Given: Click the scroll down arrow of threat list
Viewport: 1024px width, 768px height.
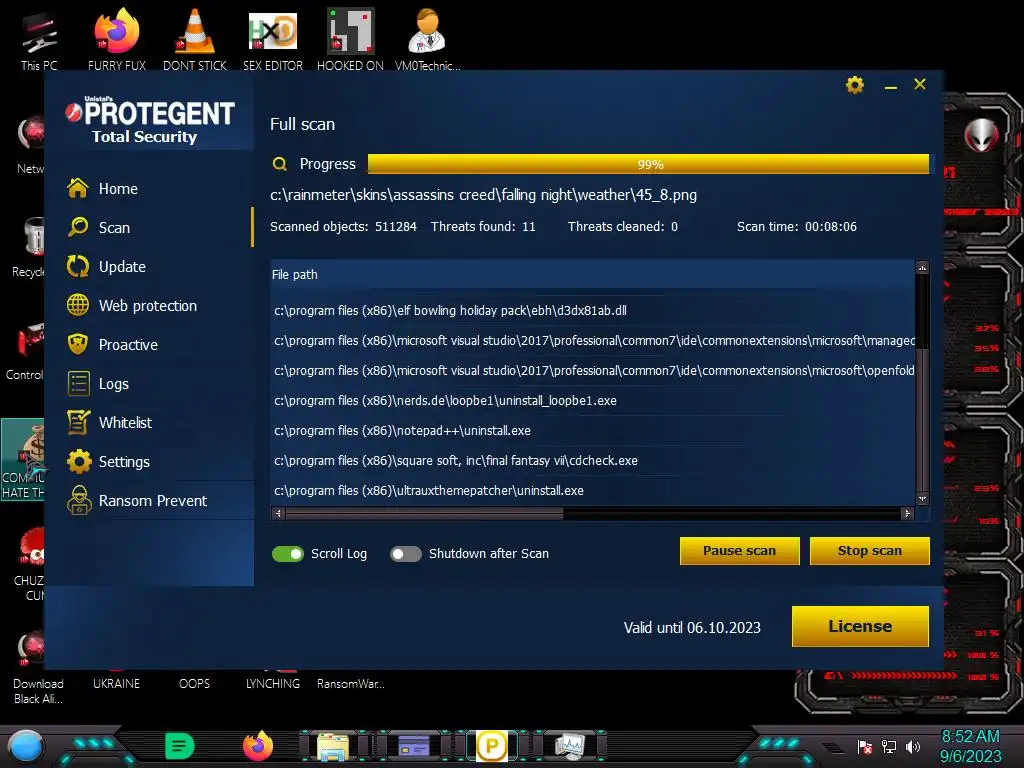Looking at the screenshot, I should 922,499.
